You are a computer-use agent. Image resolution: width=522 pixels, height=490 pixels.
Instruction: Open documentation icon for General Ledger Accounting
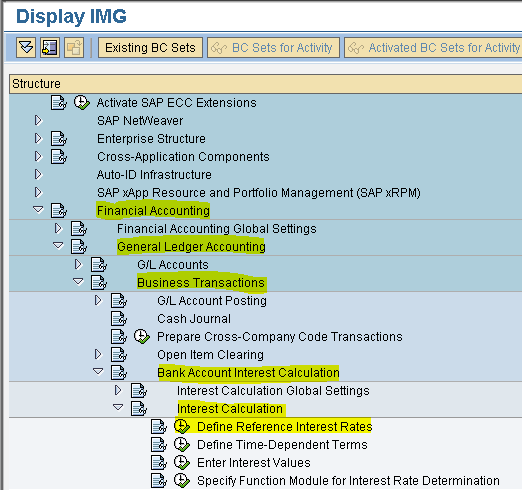[x=79, y=247]
